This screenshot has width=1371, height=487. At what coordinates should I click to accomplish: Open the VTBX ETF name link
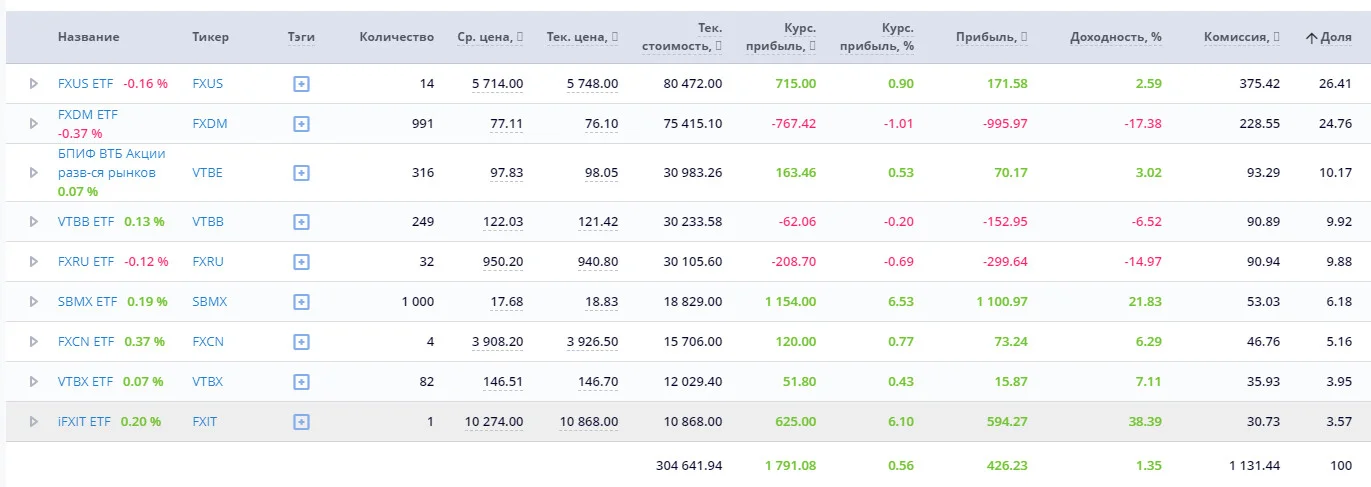(86, 382)
